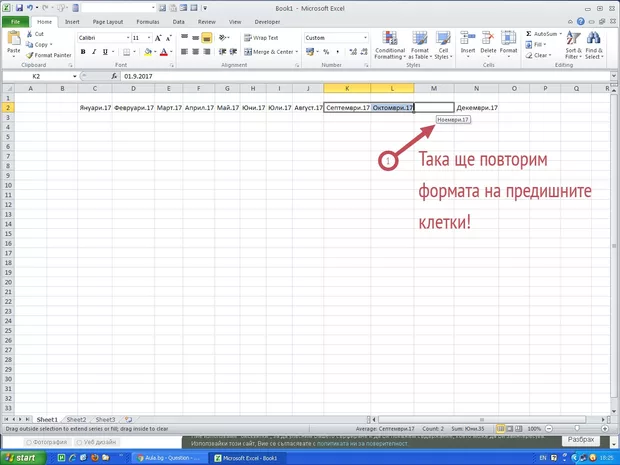Open the font name Calibri dropdown
Image resolution: width=620 pixels, height=465 pixels.
tap(124, 38)
